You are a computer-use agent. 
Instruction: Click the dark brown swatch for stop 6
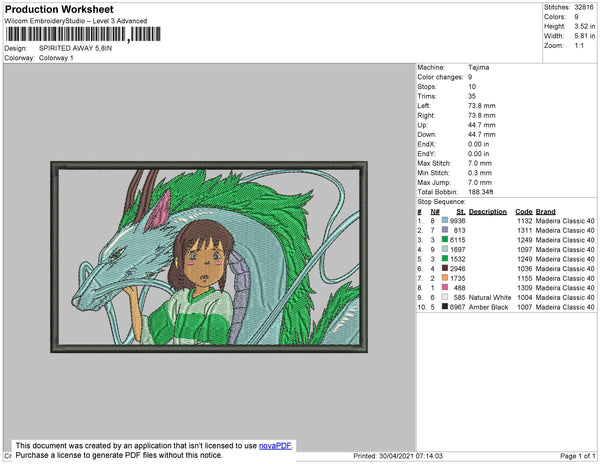445,268
